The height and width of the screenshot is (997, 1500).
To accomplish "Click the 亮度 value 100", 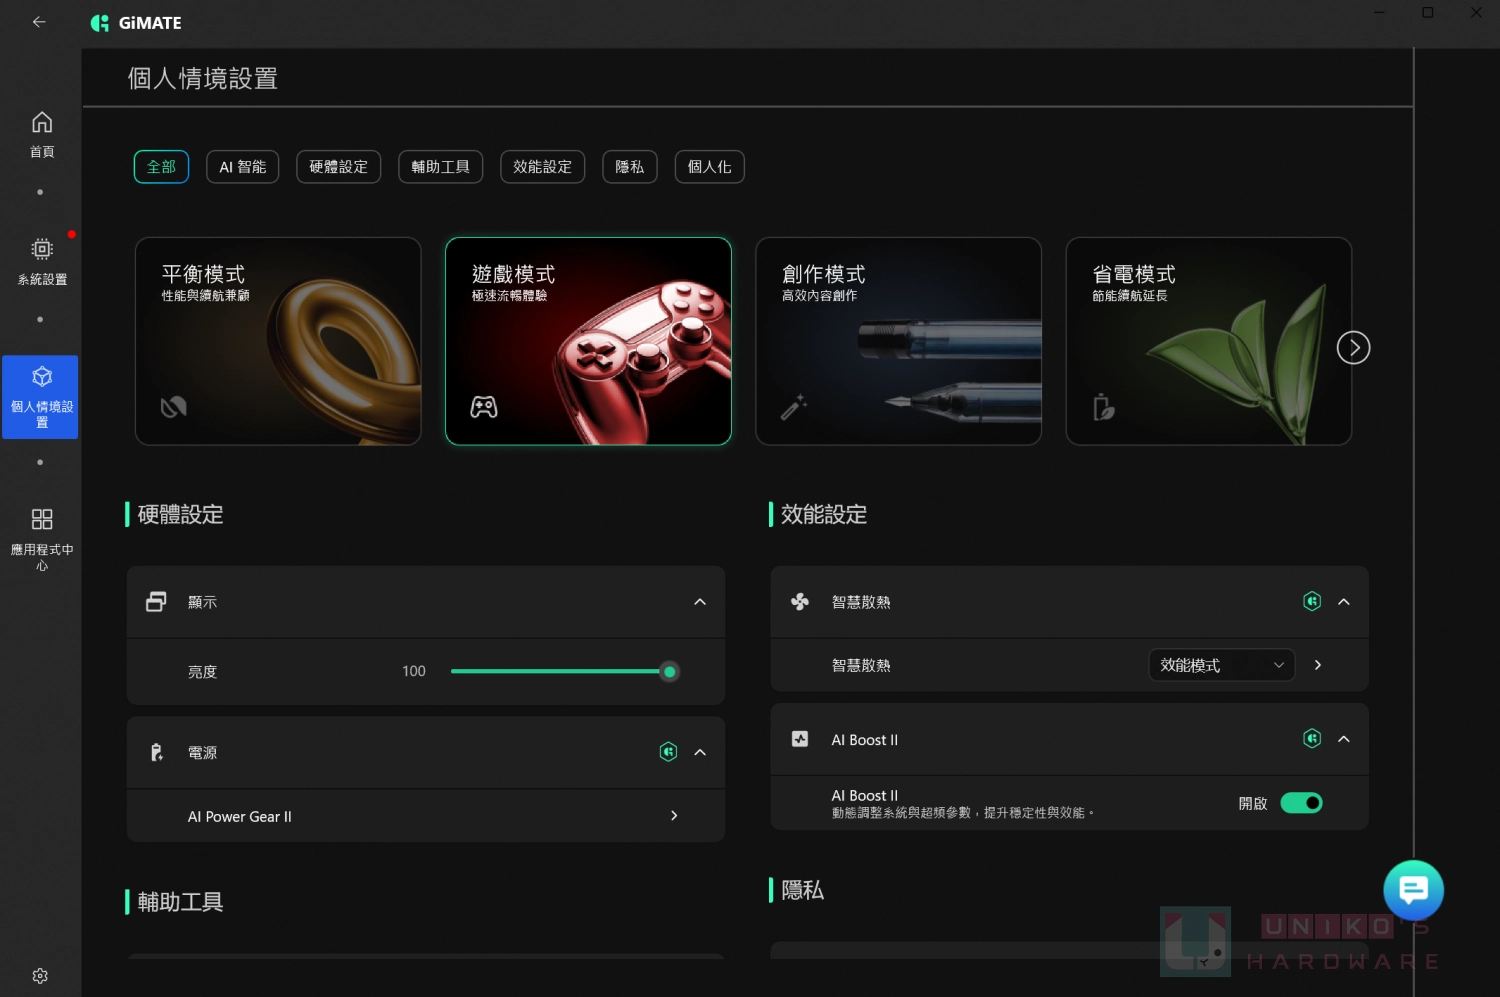I will point(414,671).
